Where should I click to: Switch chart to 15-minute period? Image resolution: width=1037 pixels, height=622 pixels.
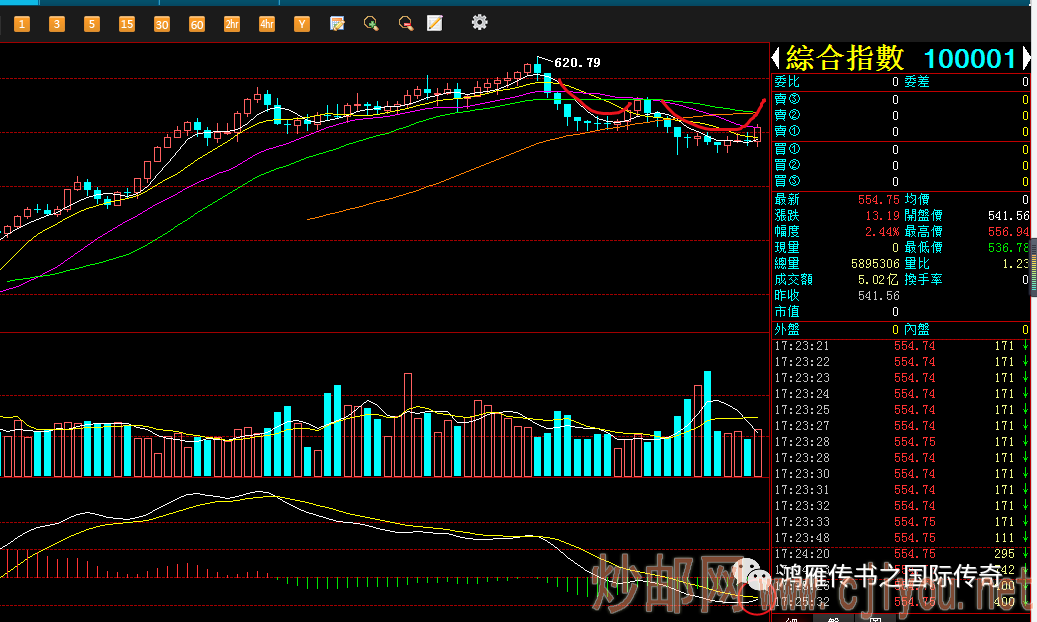127,23
